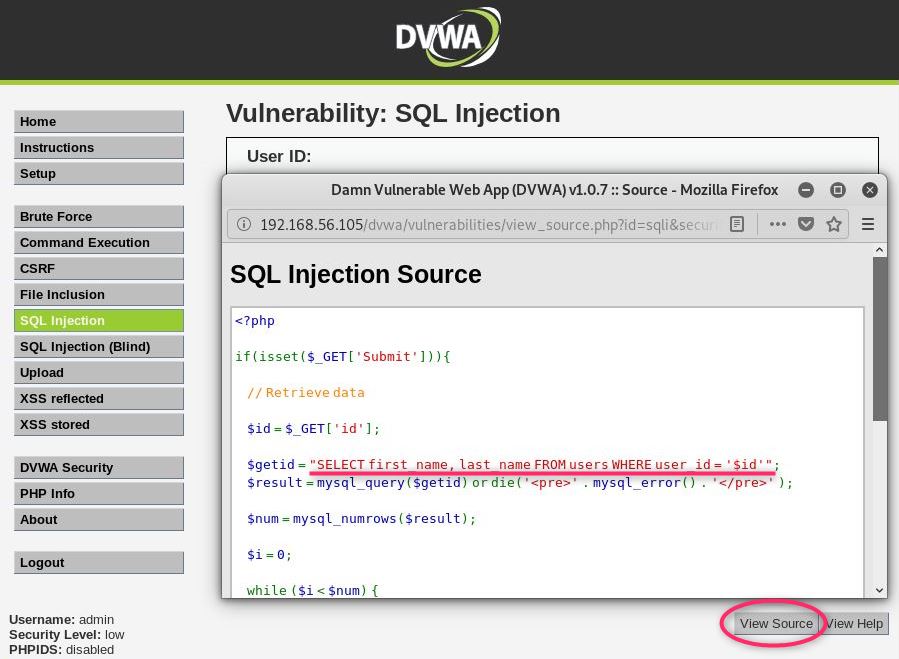Open page actions three-dots menu

pos(777,224)
